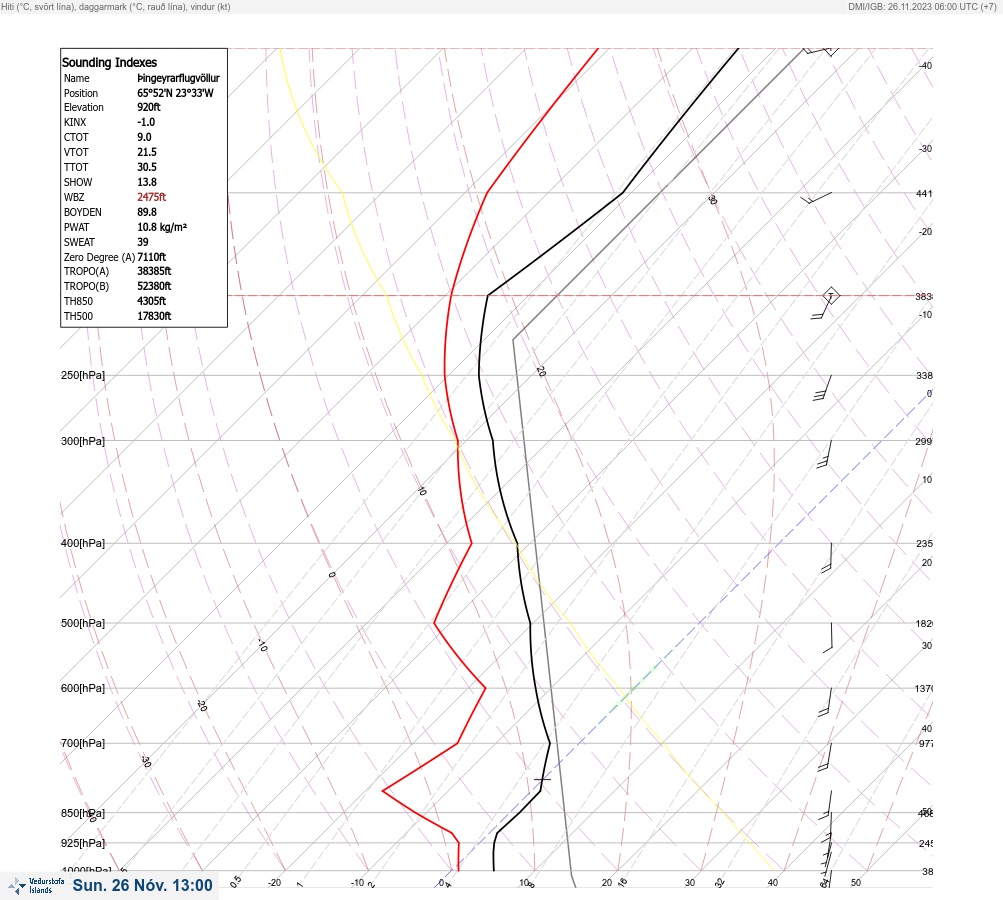Select the position value 65°52'N 23°33'W

pos(175,93)
